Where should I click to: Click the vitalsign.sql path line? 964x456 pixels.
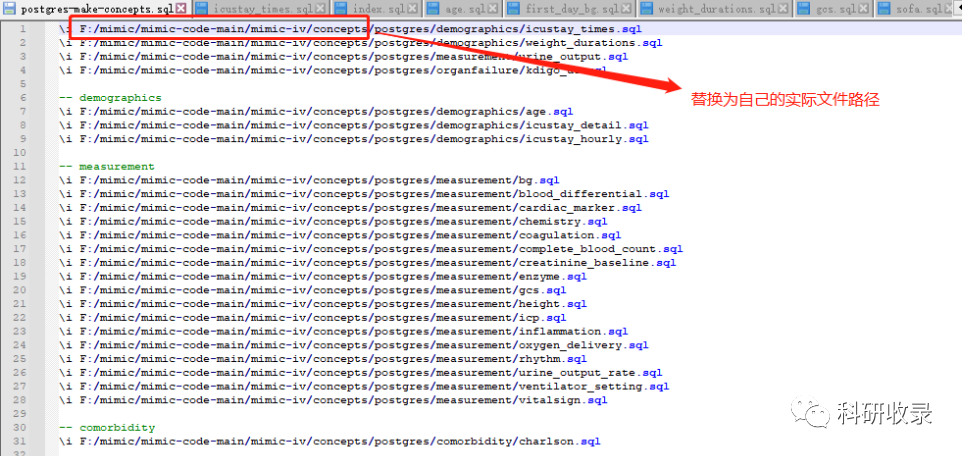(333, 400)
